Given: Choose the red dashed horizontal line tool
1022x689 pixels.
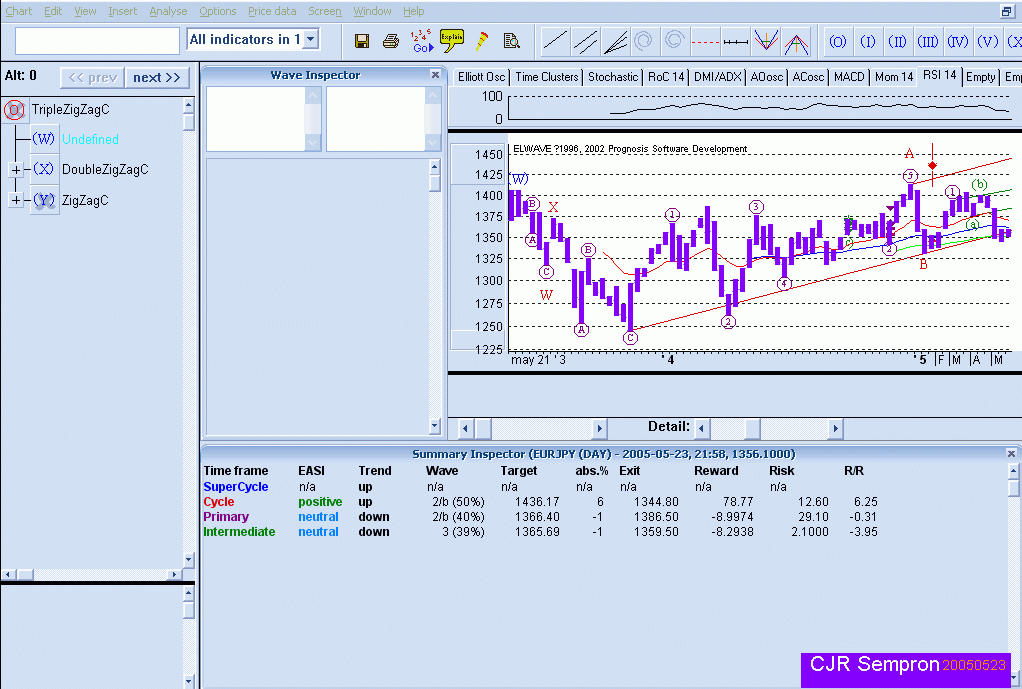Looking at the screenshot, I should 705,41.
